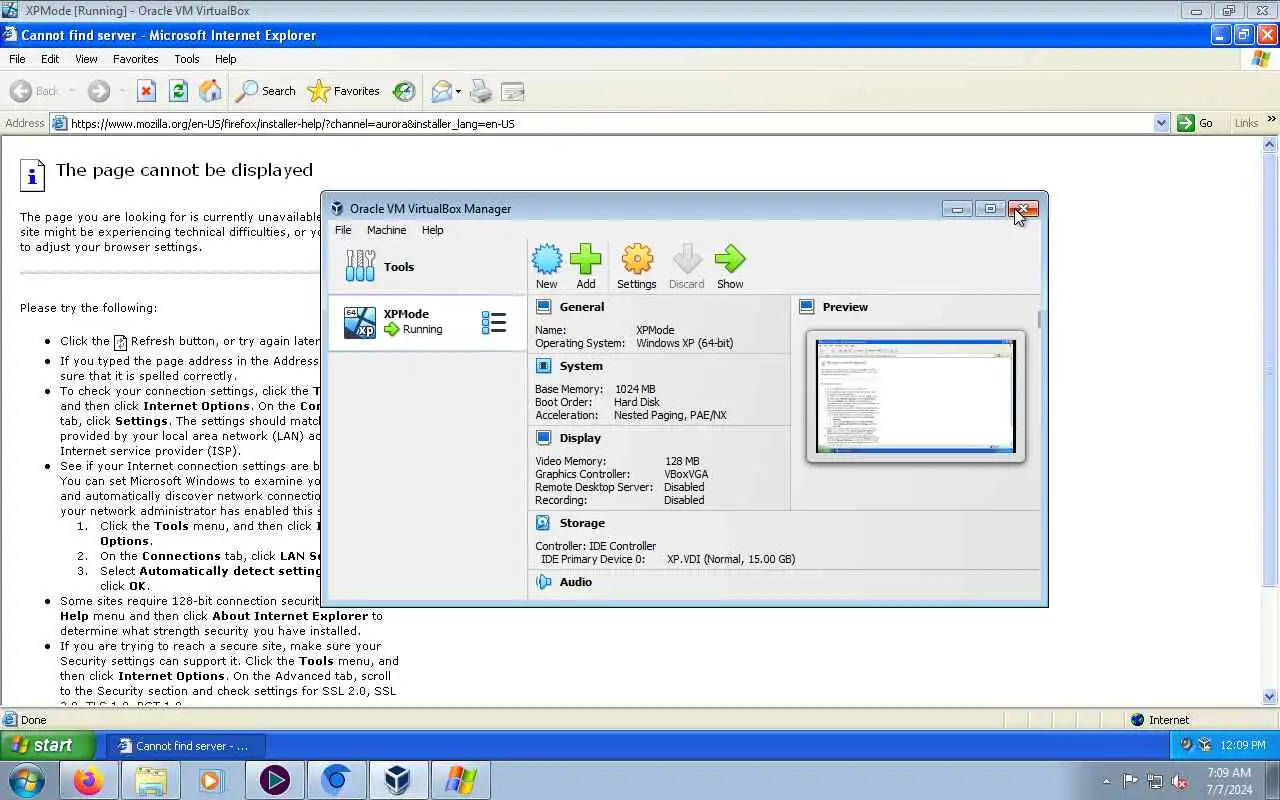This screenshot has width=1280, height=800.
Task: Click the Storage section header
Action: pyautogui.click(x=582, y=523)
